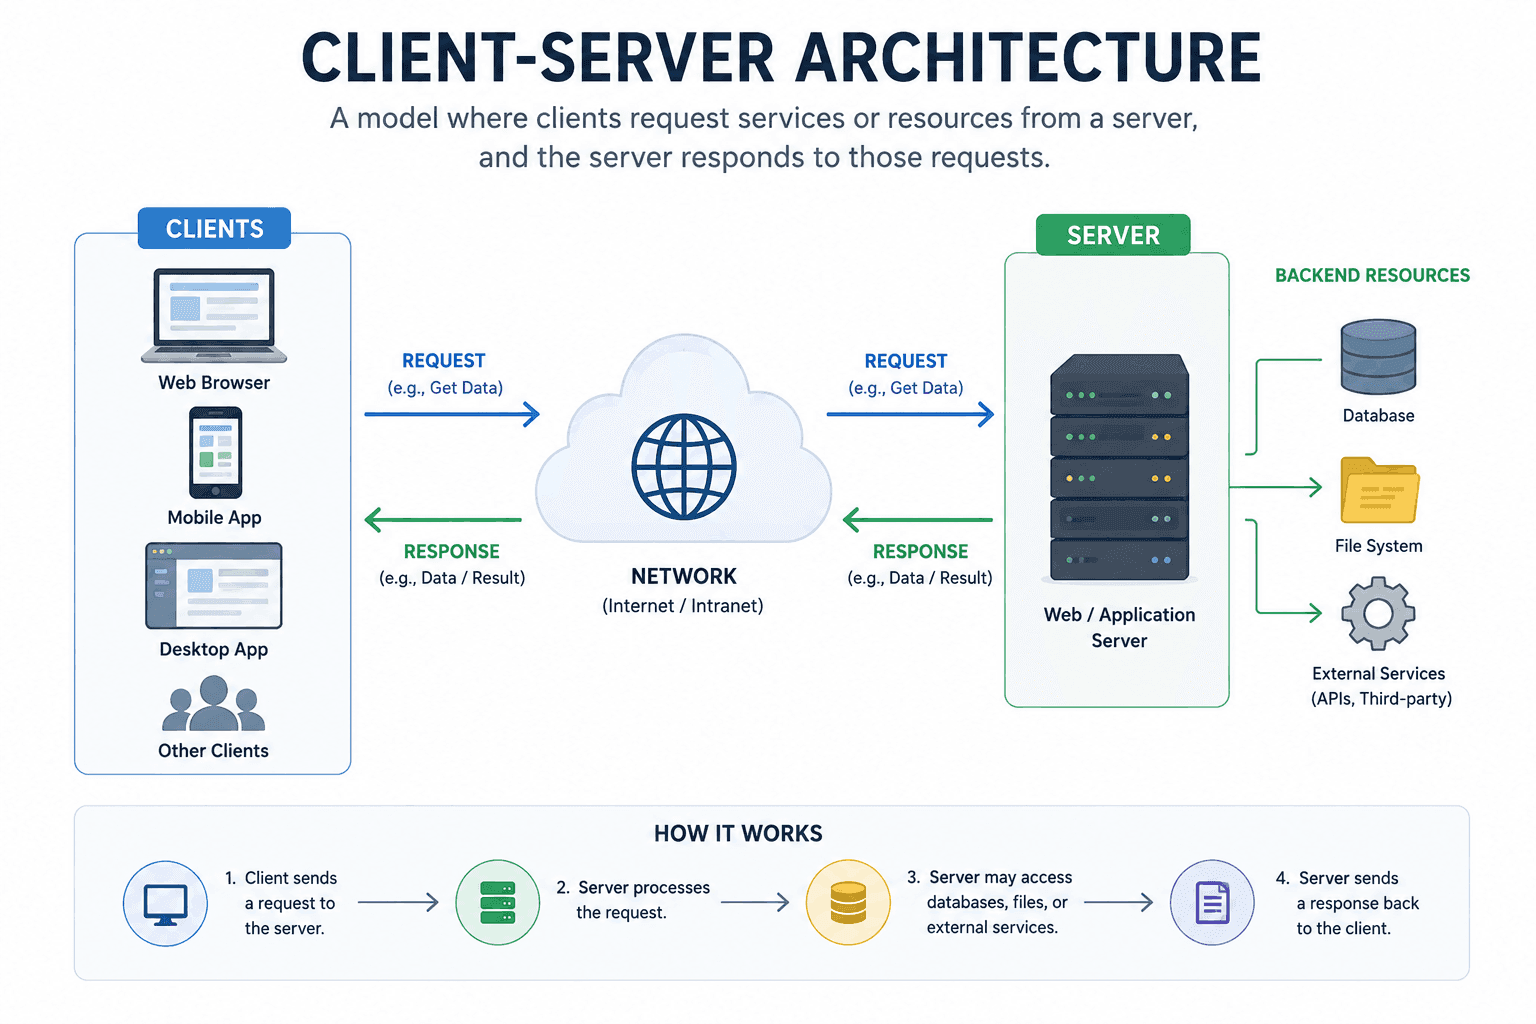1536x1024 pixels.
Task: Click the server rack icon
Action: (x=1119, y=467)
